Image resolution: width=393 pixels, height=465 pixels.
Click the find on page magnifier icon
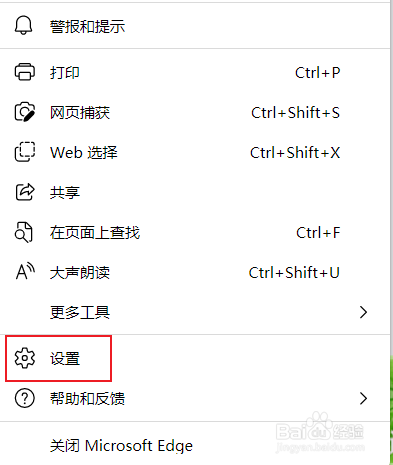click(24, 232)
